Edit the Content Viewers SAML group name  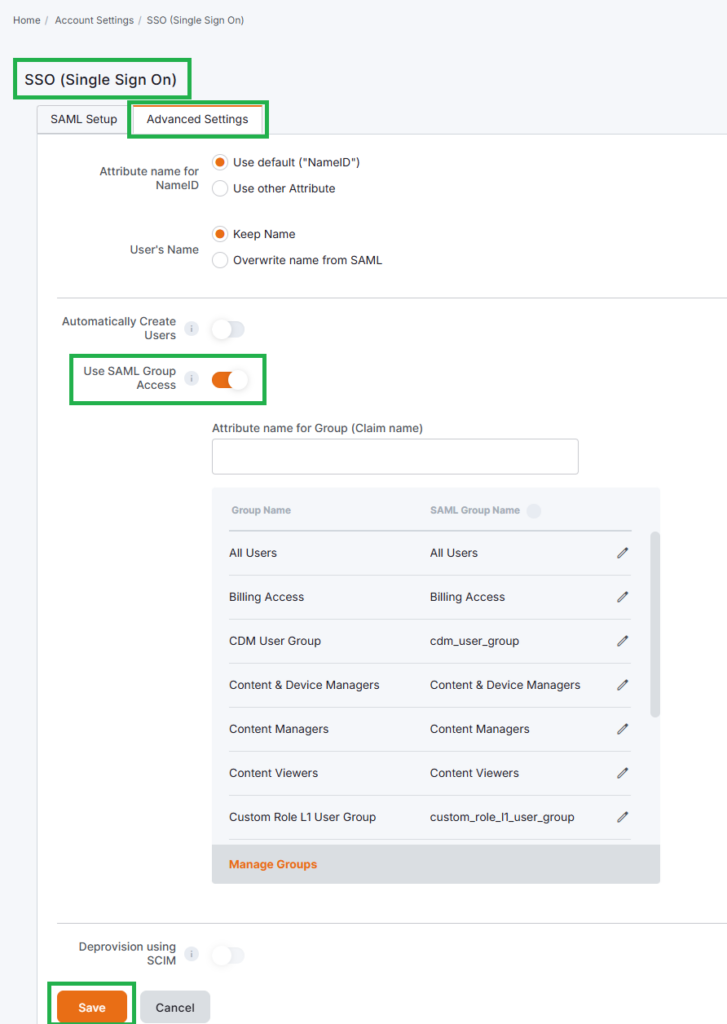click(x=622, y=773)
